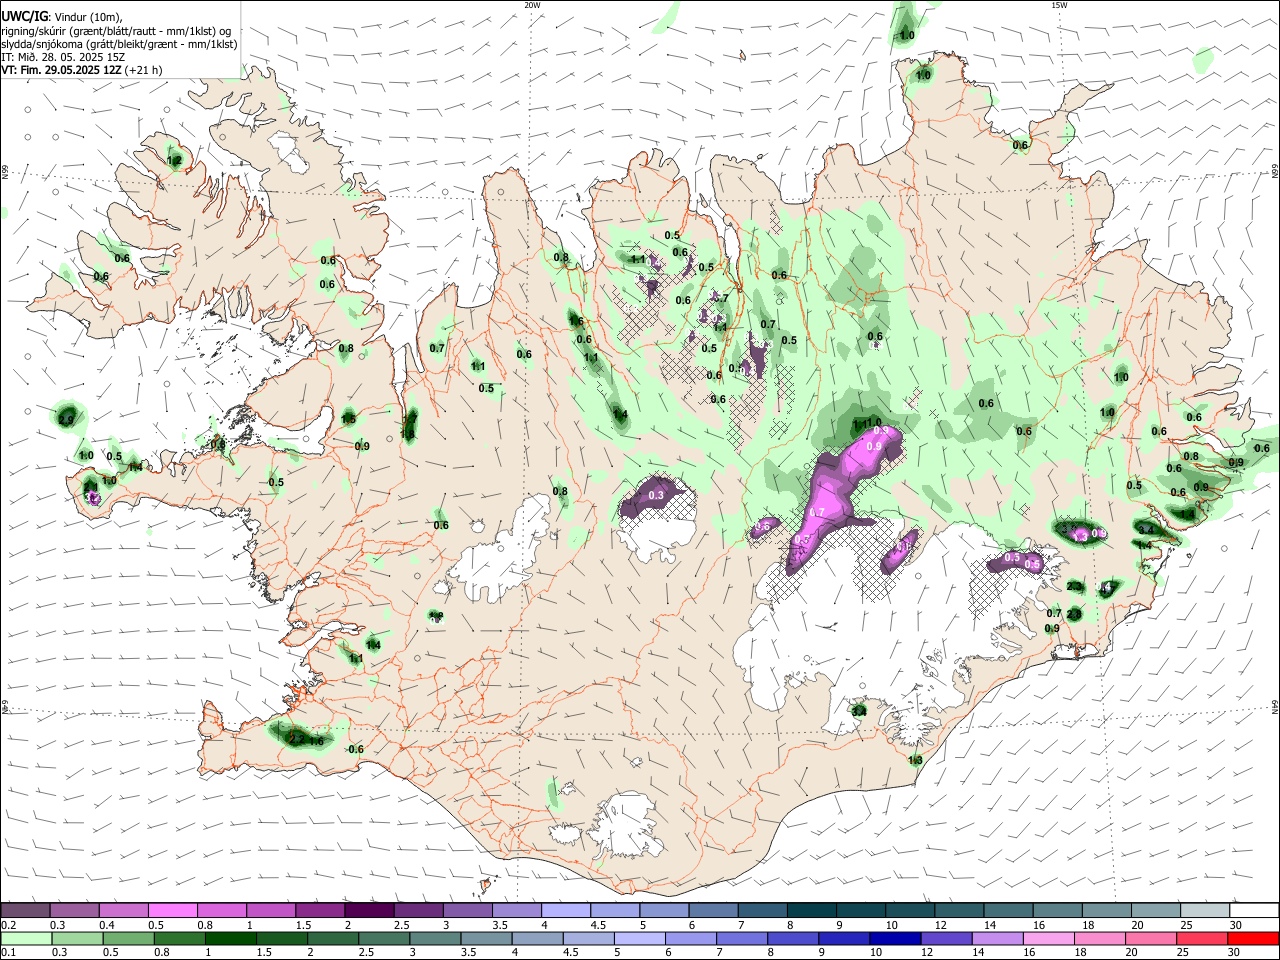Click the 15W longitude label
Viewport: 1280px width, 960px height.
[x=1059, y=5]
